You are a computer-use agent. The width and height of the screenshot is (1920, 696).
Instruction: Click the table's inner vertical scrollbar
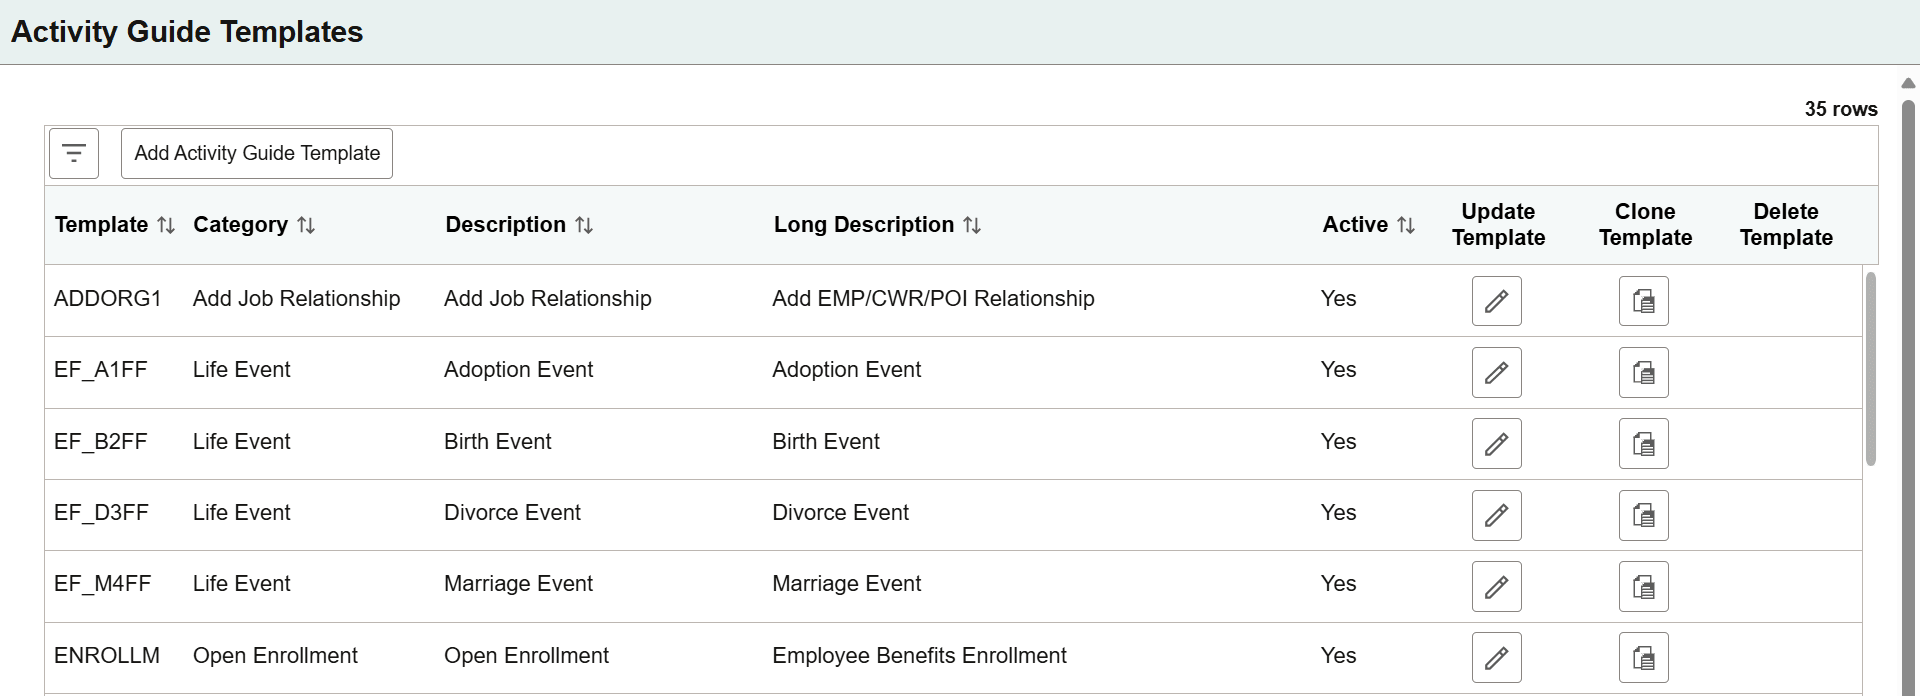pos(1870,369)
